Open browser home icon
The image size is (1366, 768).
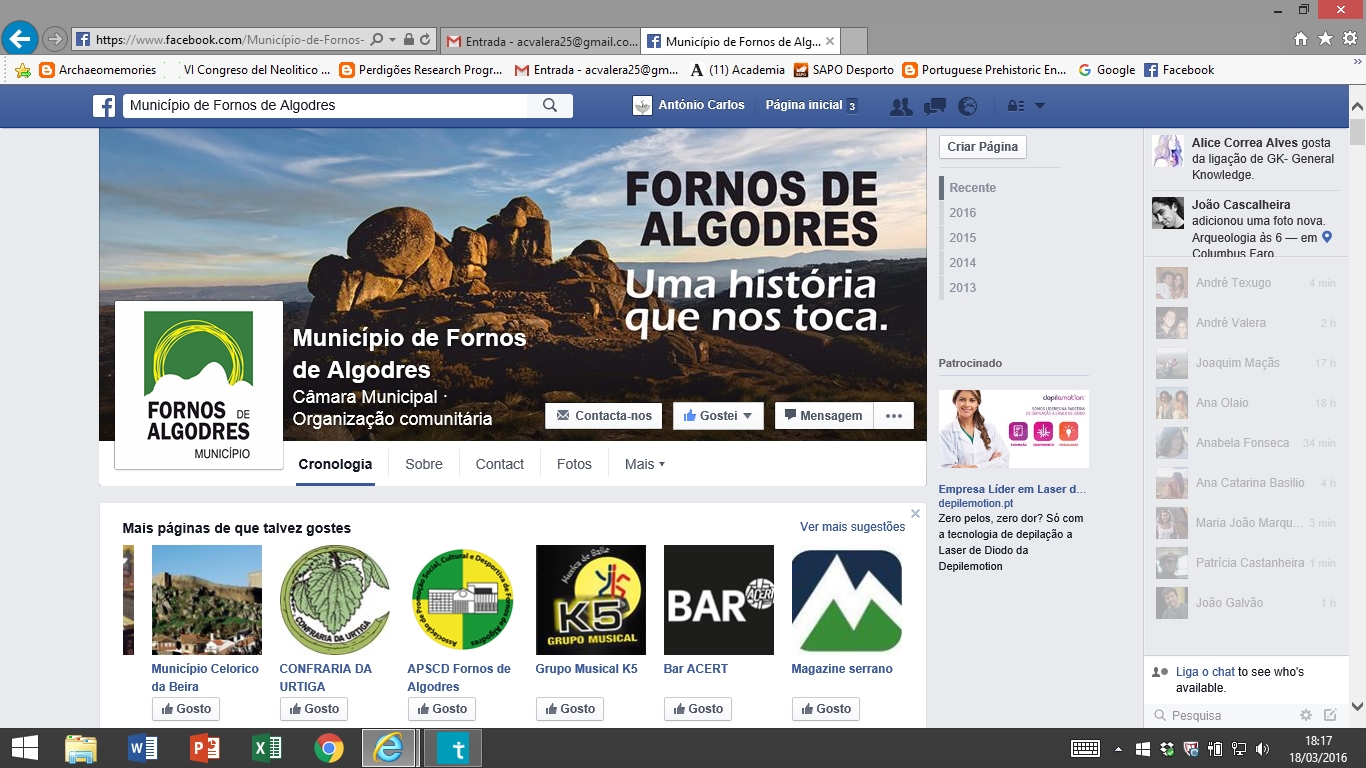[1300, 39]
